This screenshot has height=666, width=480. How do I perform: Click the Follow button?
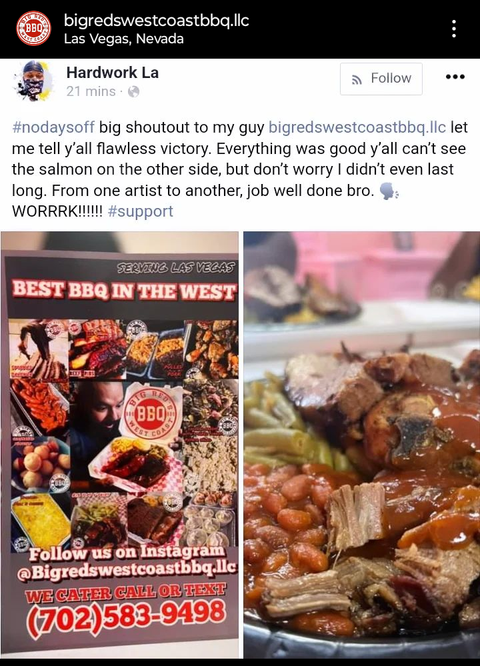381,79
